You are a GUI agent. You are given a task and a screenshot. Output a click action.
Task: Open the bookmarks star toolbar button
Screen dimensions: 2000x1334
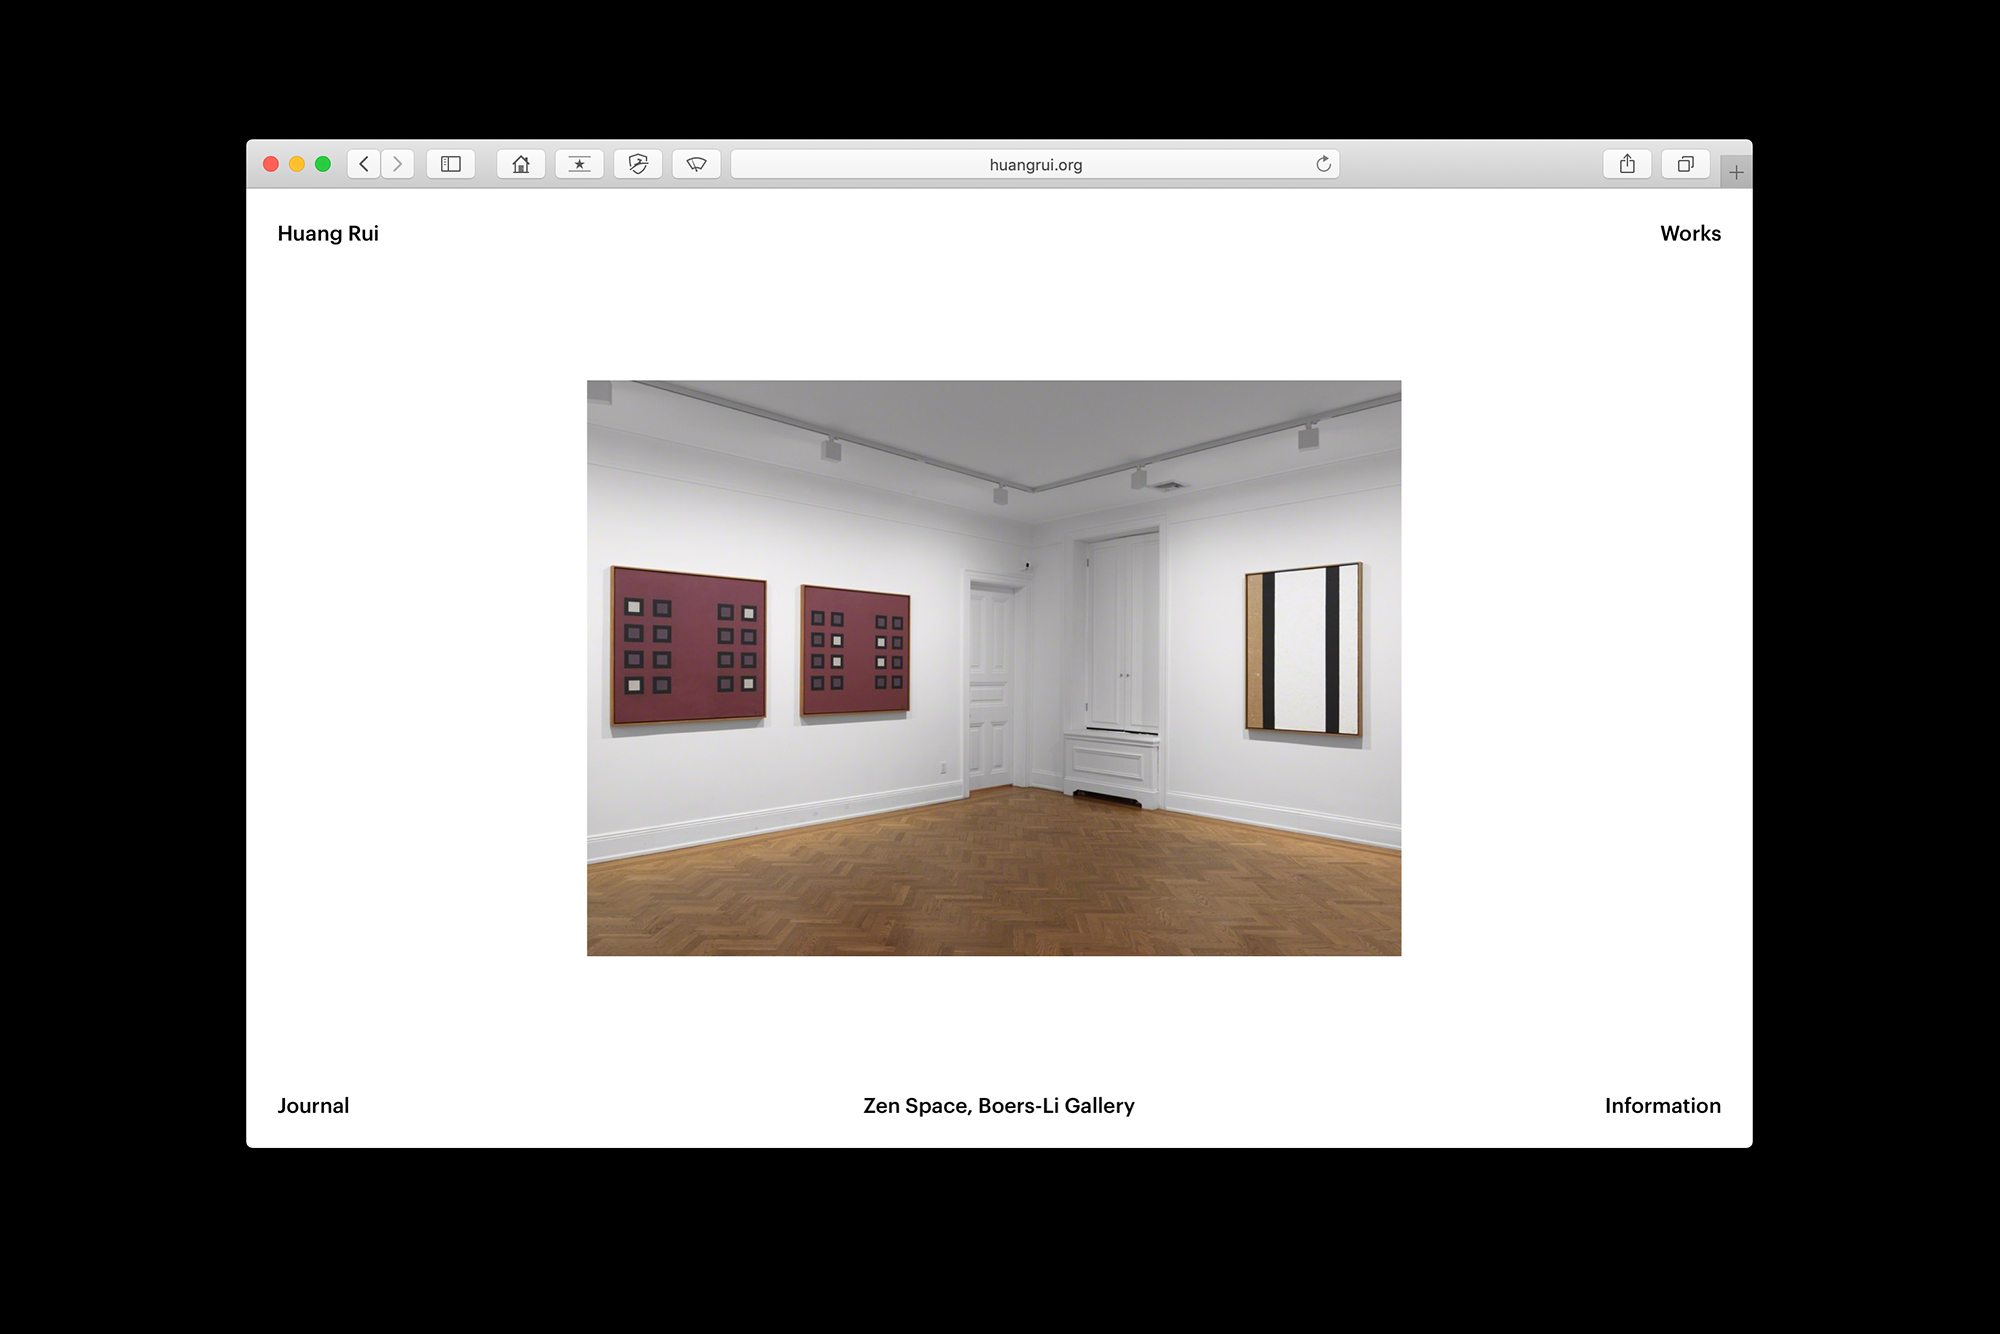pos(580,164)
